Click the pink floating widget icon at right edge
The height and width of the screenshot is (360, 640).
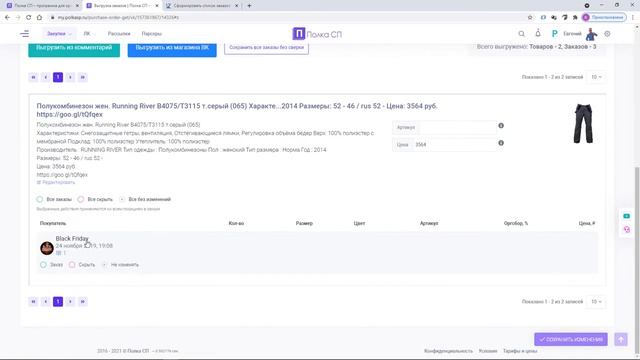tap(627, 230)
